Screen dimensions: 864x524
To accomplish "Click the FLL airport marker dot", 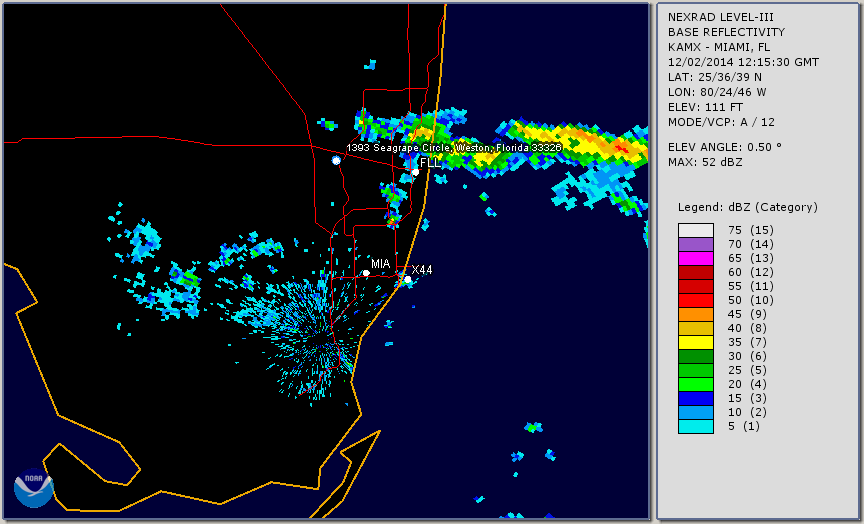I will point(415,172).
